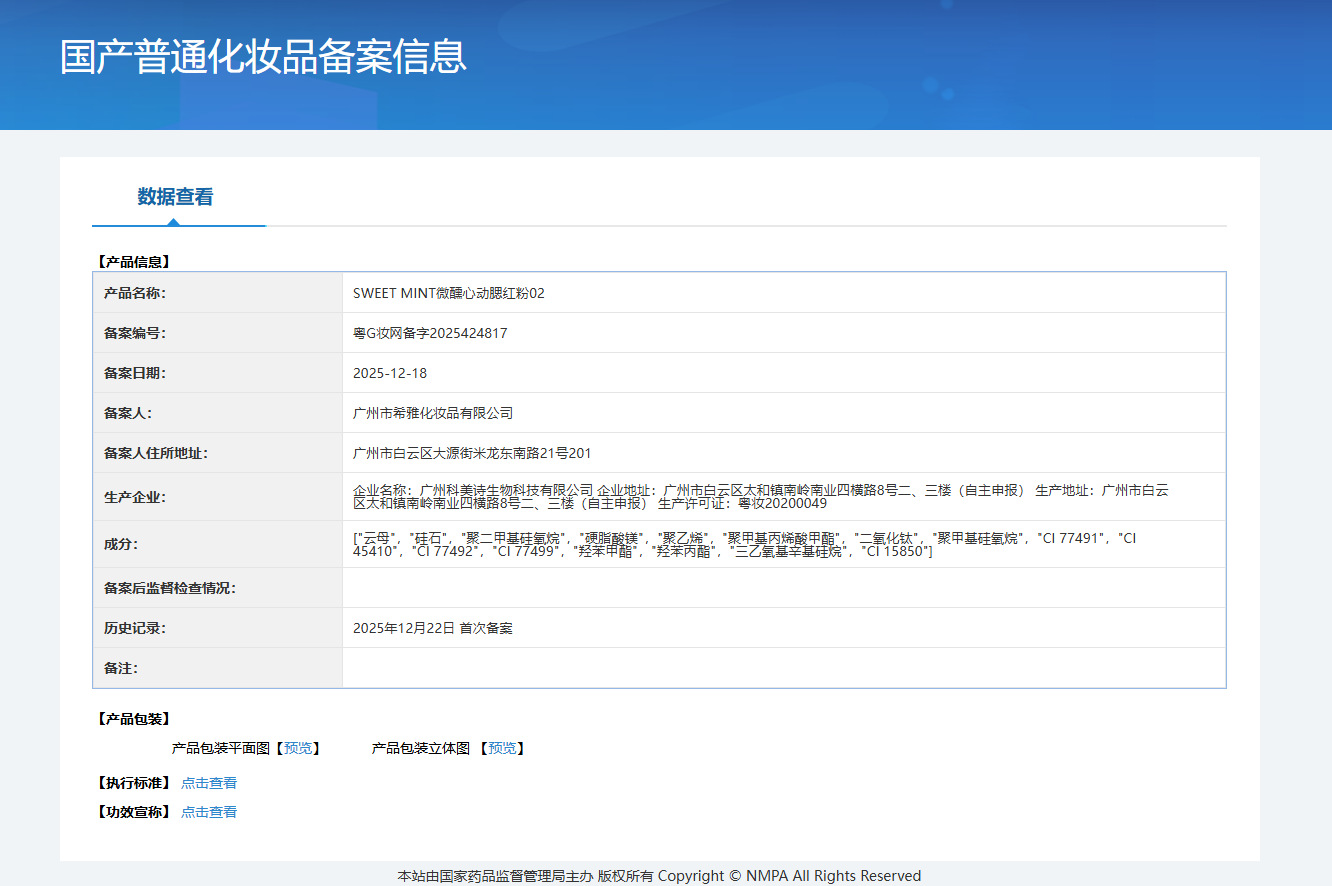Click the 备案编号: label cell
Viewport: 1332px width, 886px height.
(x=218, y=333)
